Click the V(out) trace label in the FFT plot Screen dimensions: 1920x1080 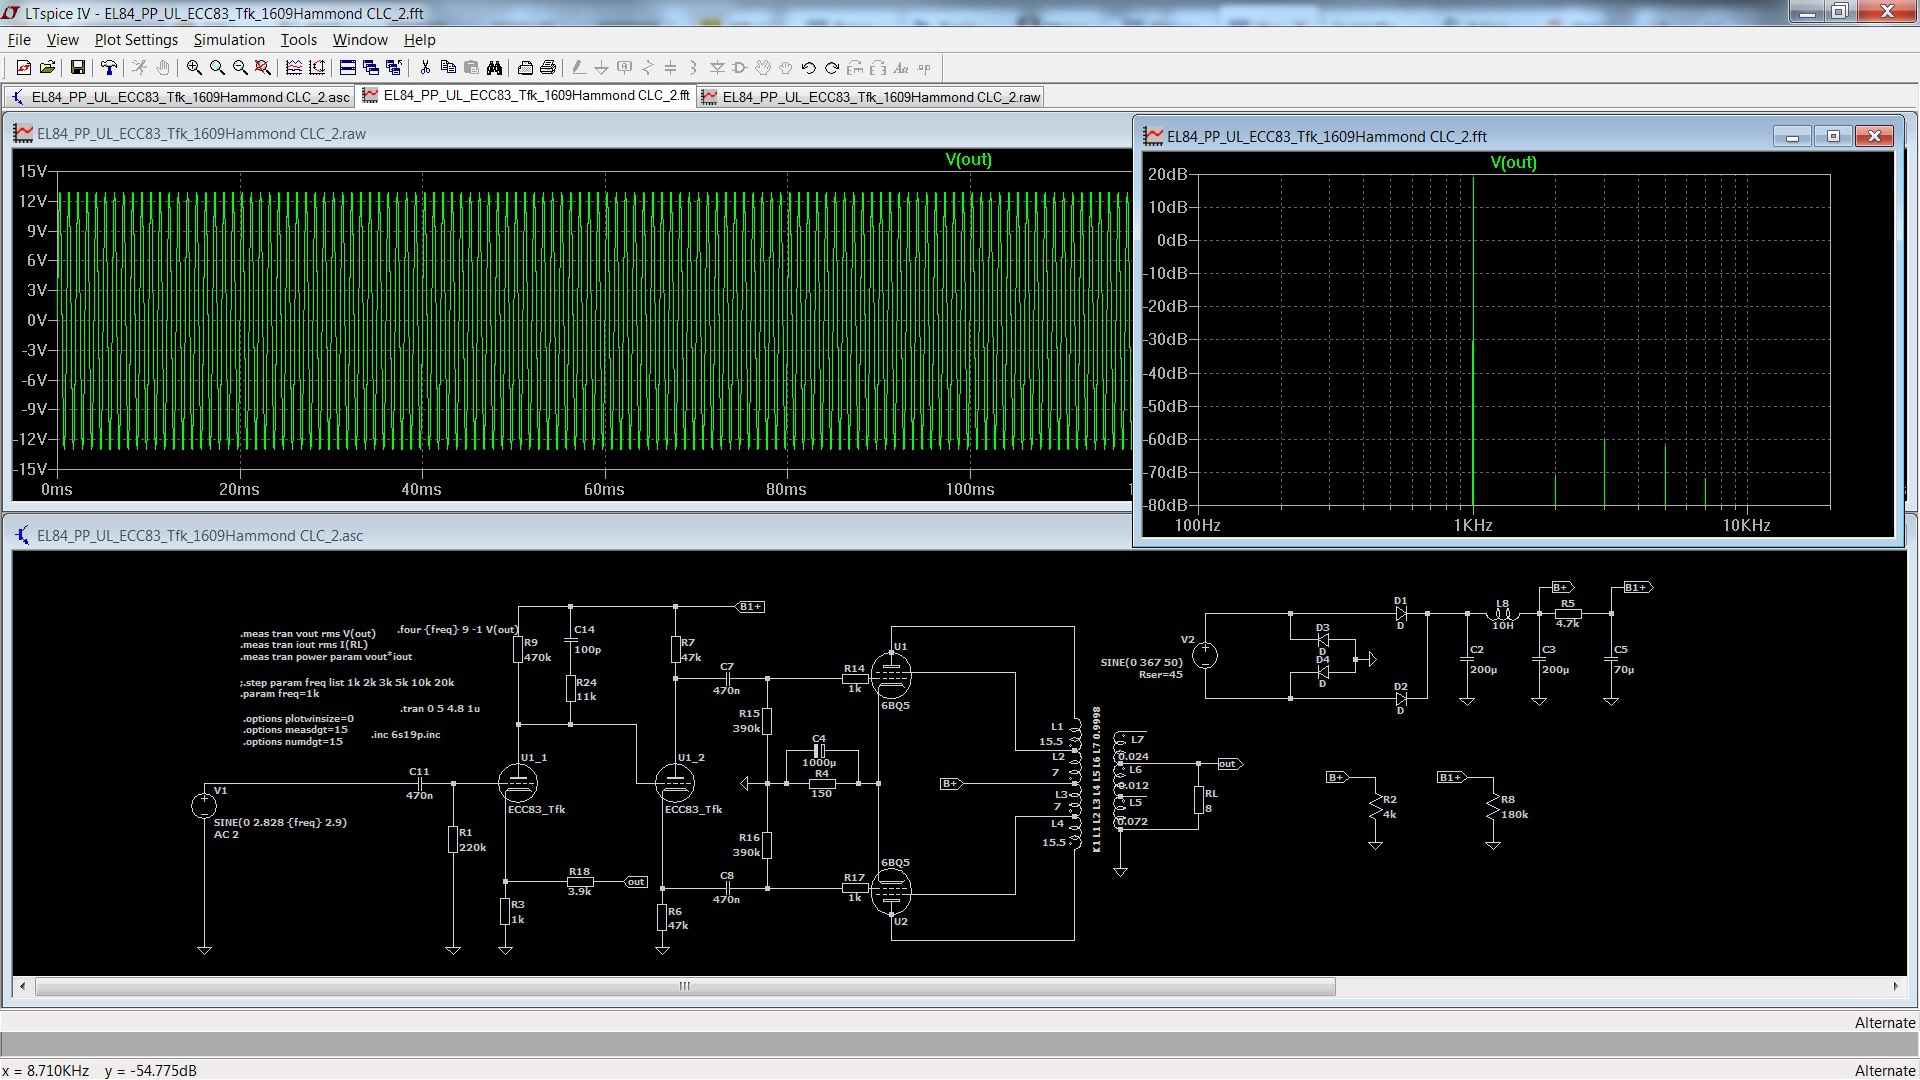[x=1513, y=163]
